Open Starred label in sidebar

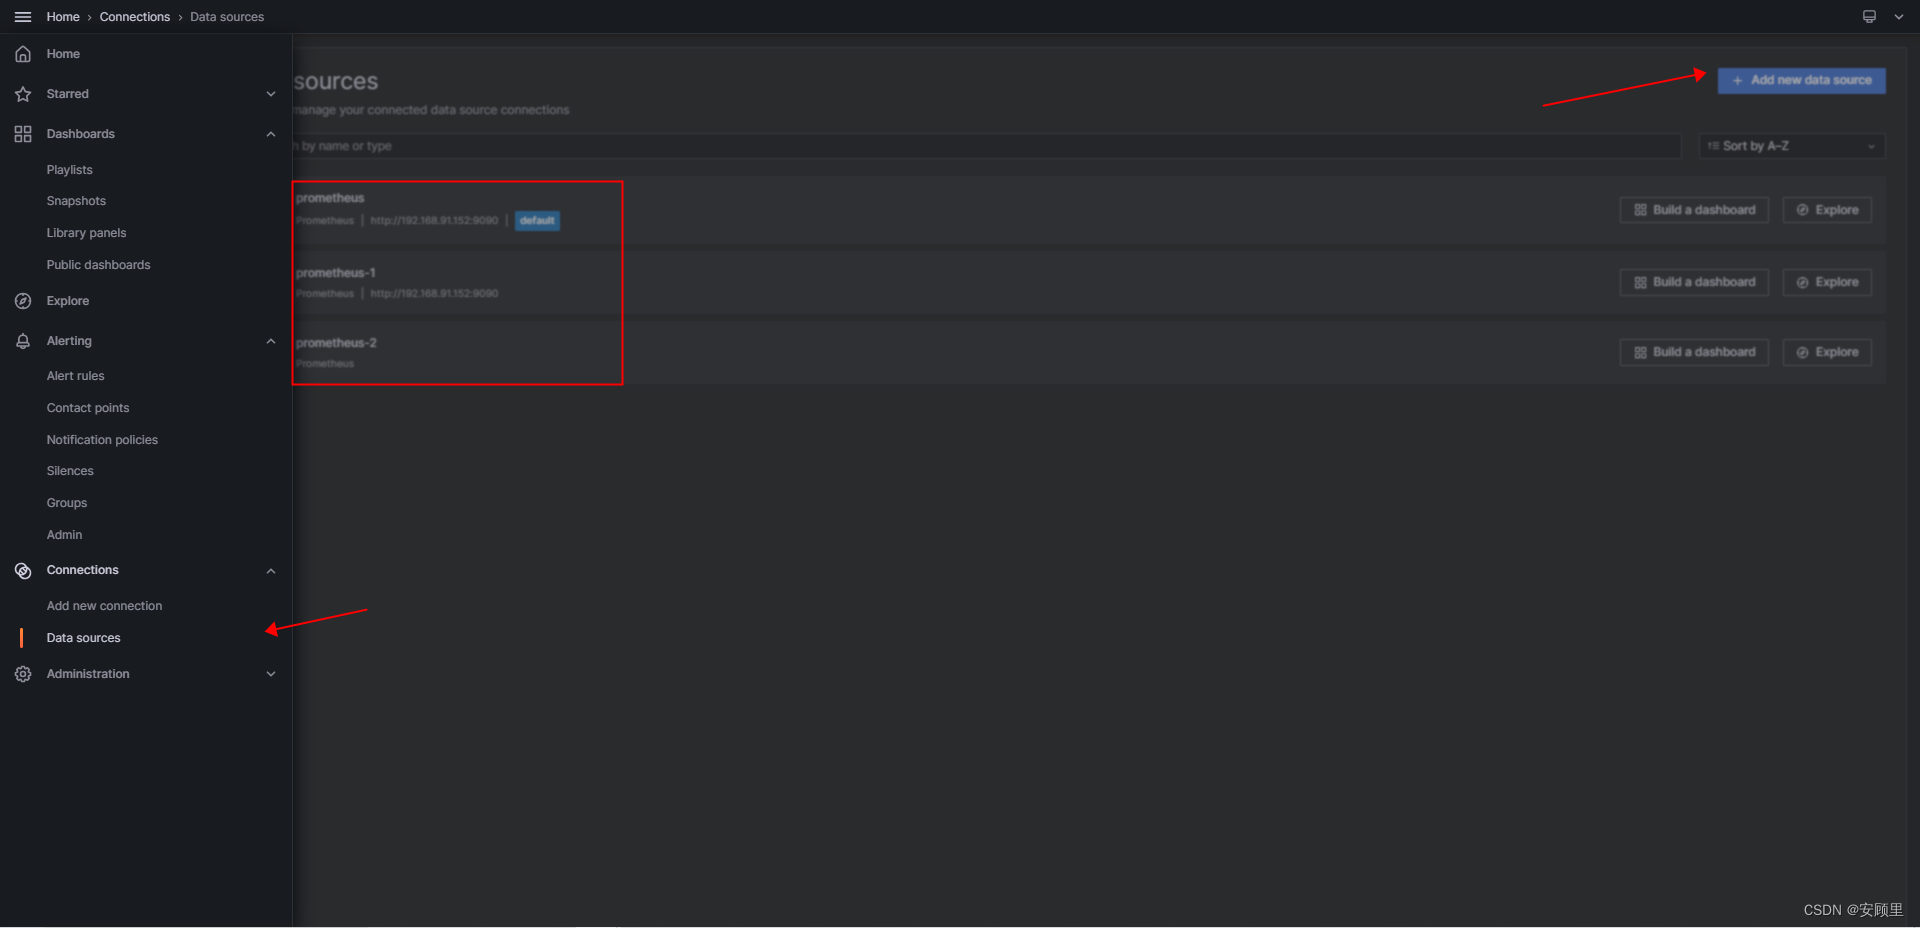coord(67,94)
